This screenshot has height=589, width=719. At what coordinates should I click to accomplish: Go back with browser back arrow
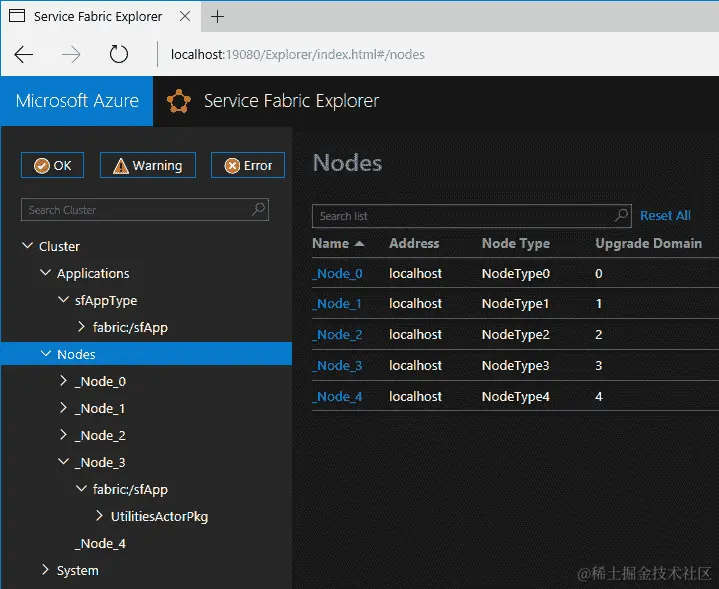pyautogui.click(x=23, y=55)
